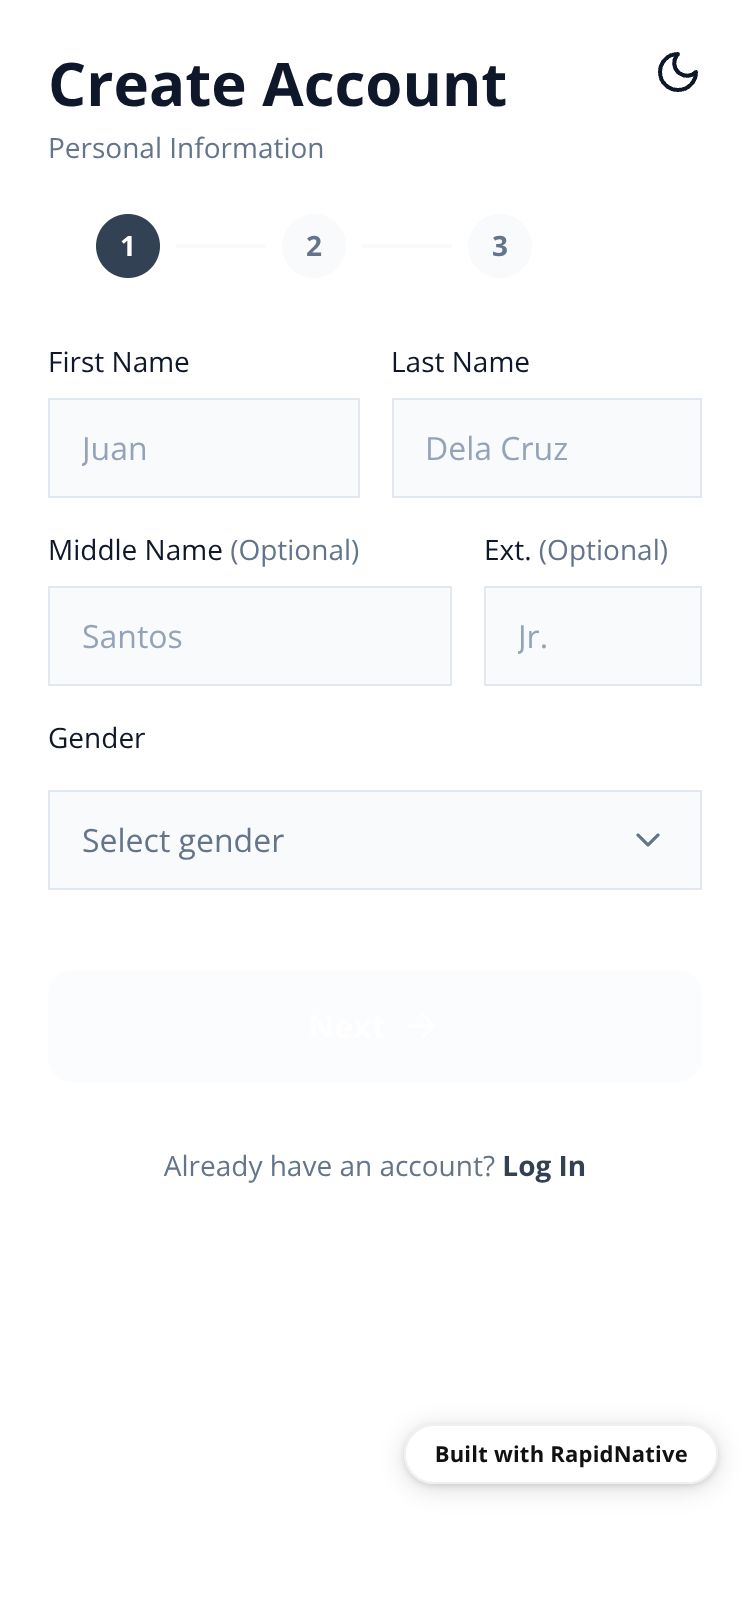Click the chevron arrow in the gender selector

click(648, 840)
